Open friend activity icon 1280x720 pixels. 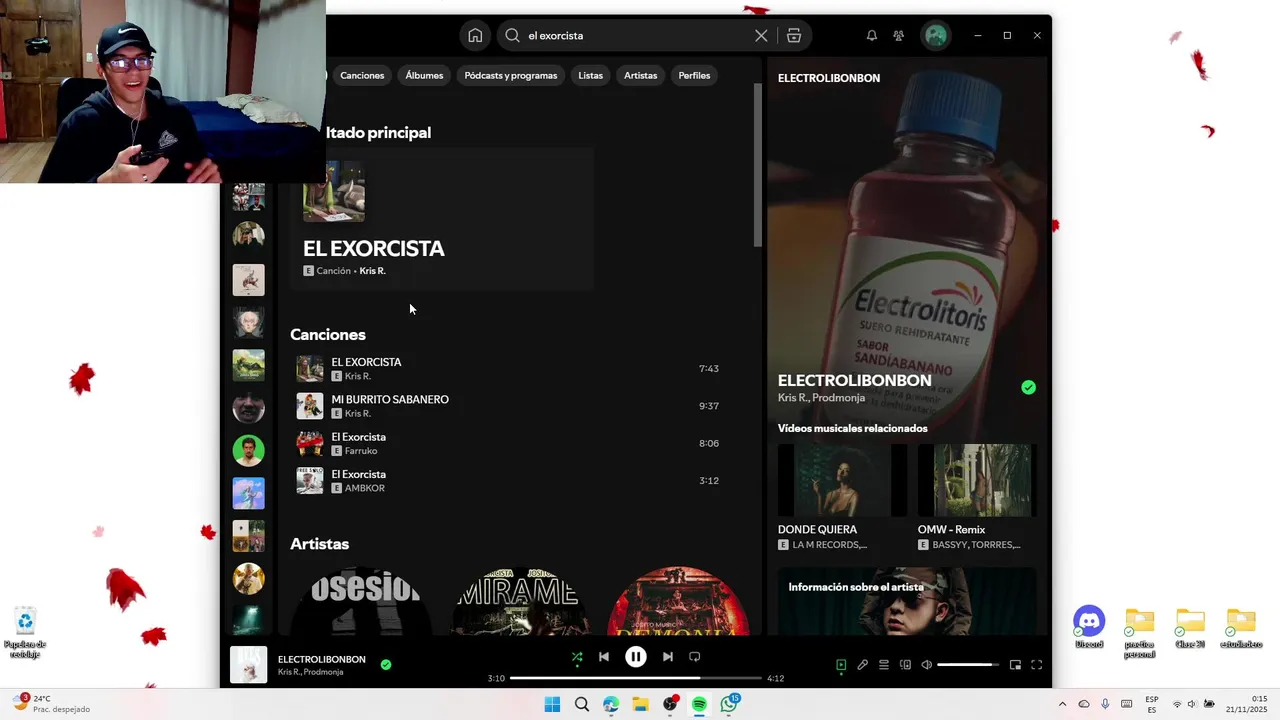pos(899,36)
